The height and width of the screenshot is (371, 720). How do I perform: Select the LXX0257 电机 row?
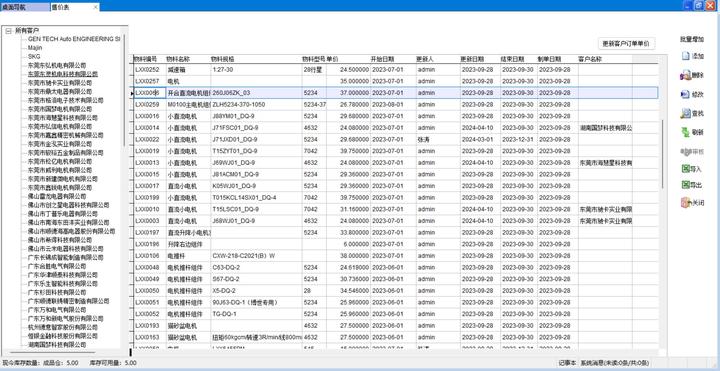(395, 81)
